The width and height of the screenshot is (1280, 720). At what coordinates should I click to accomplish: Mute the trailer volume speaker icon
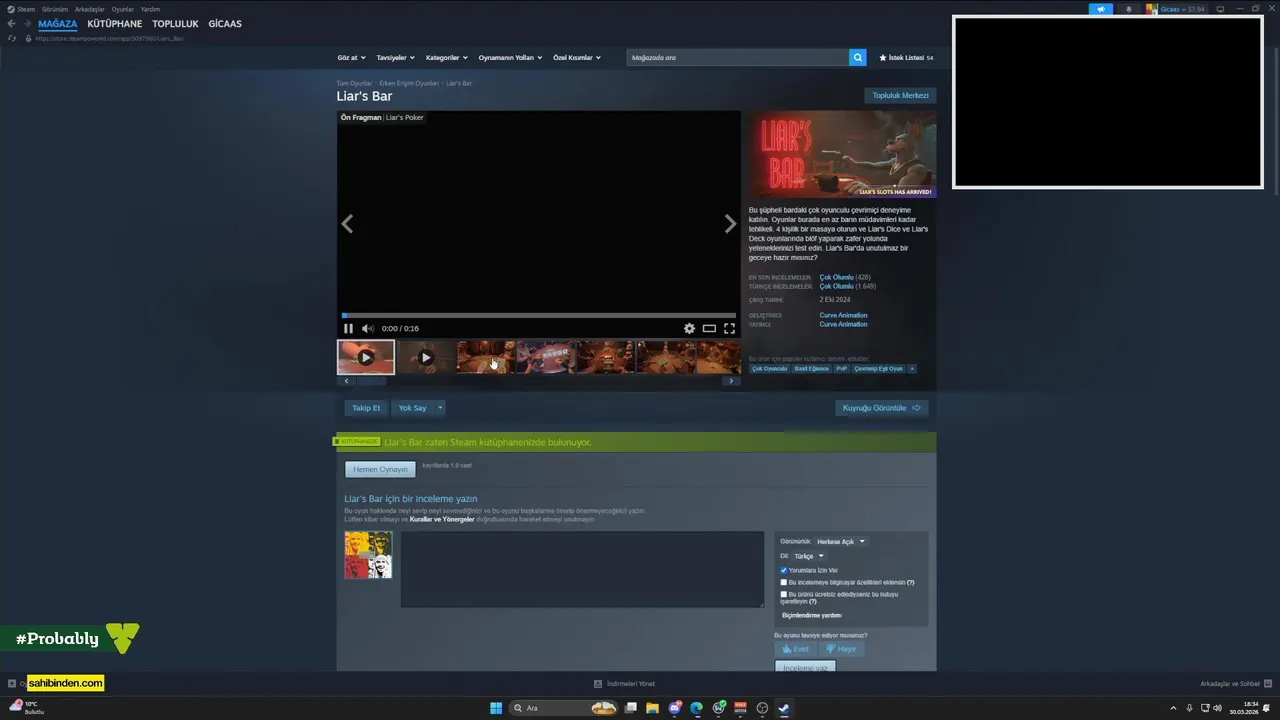367,328
